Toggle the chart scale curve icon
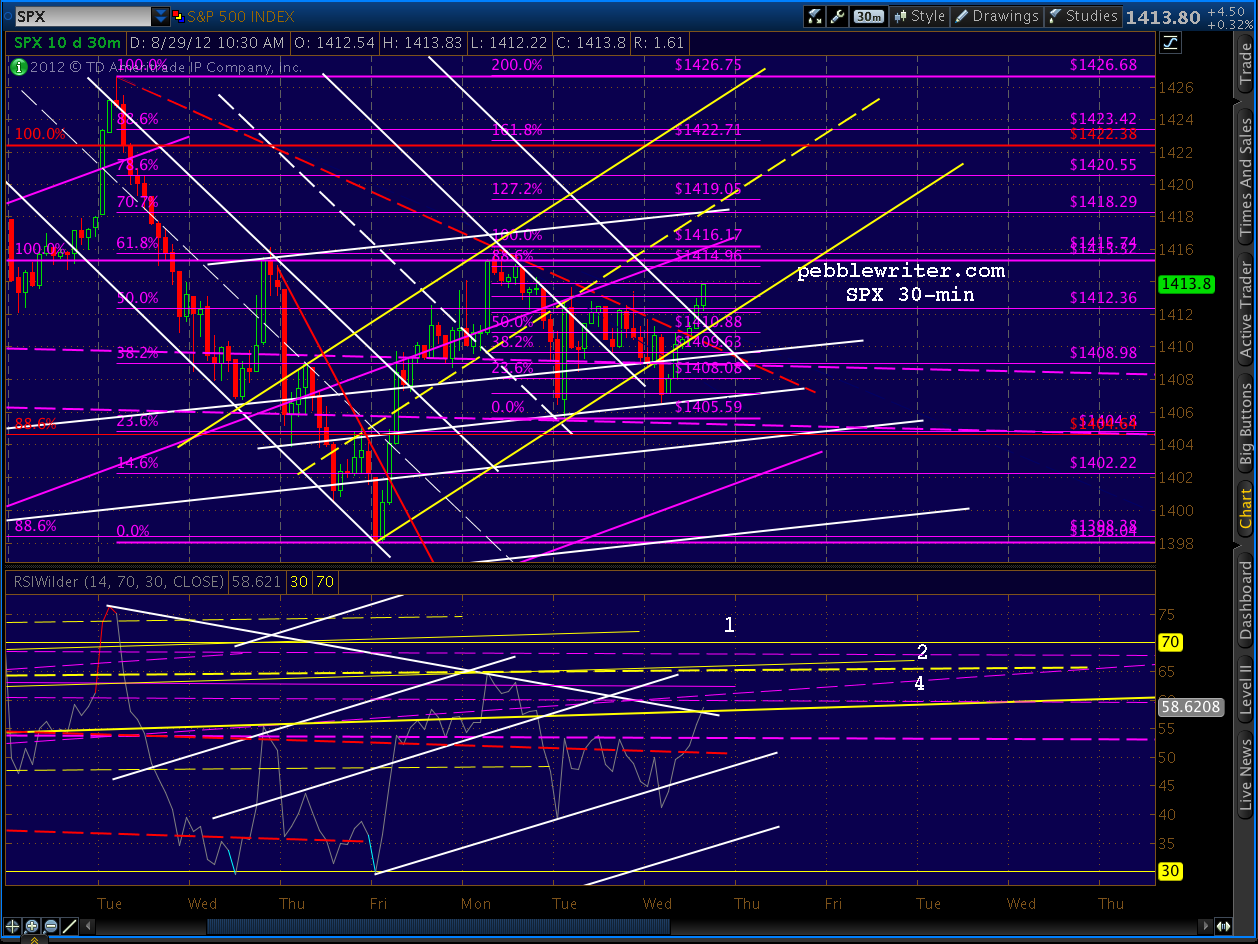This screenshot has height=944, width=1258. (1169, 43)
